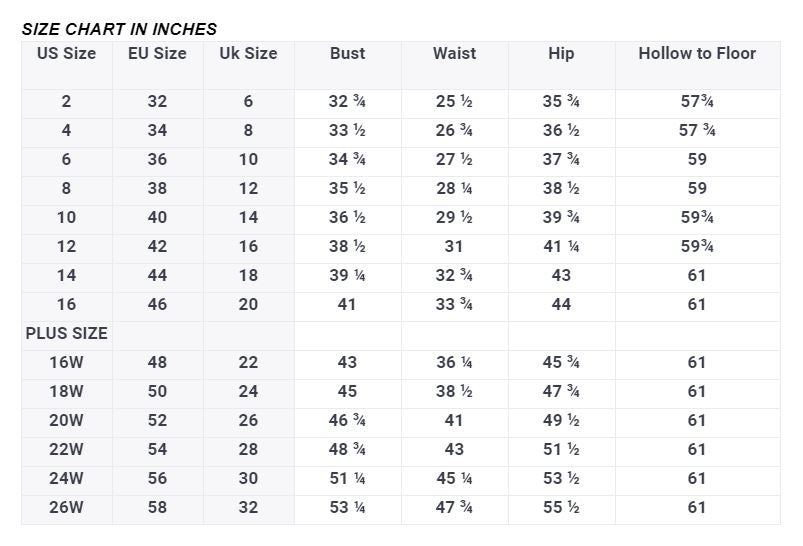
Task: Click hip value 55 ½ cell
Action: click(x=561, y=507)
